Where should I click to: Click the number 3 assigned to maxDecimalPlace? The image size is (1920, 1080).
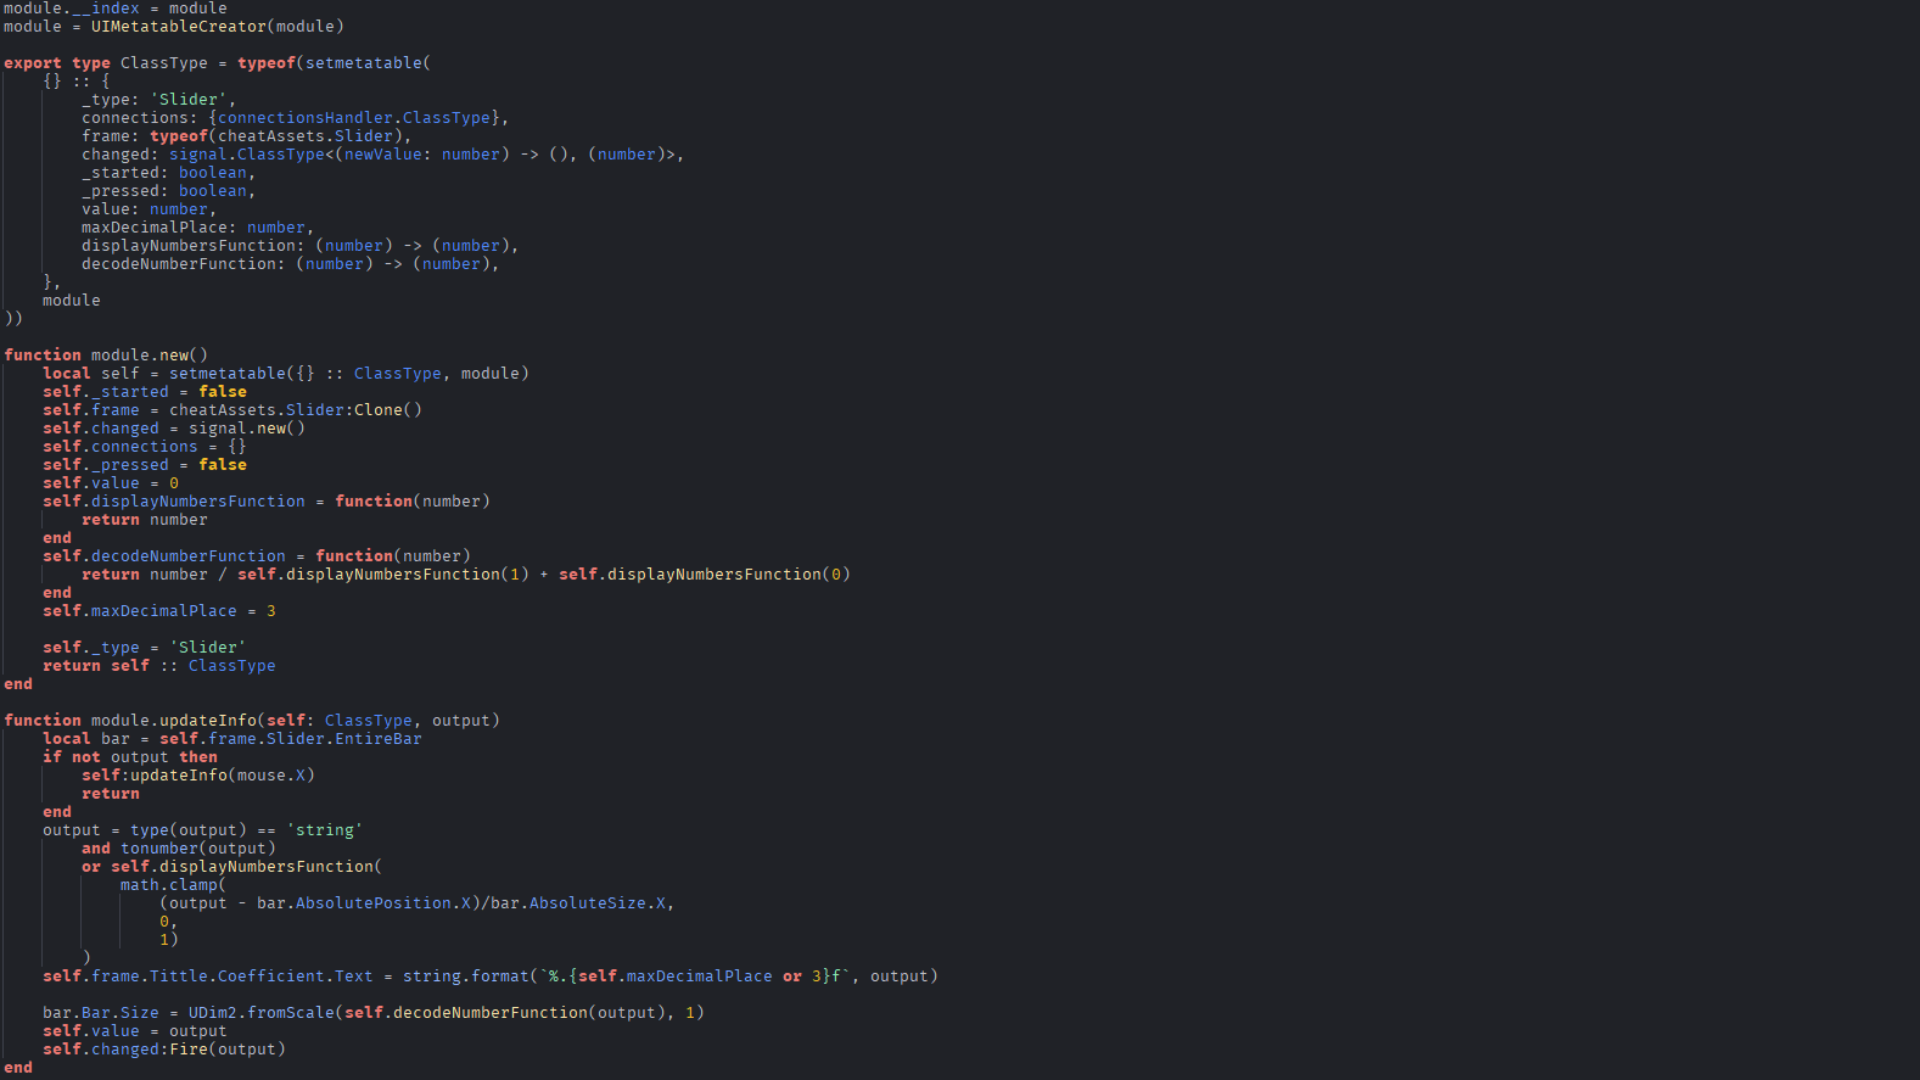[271, 611]
